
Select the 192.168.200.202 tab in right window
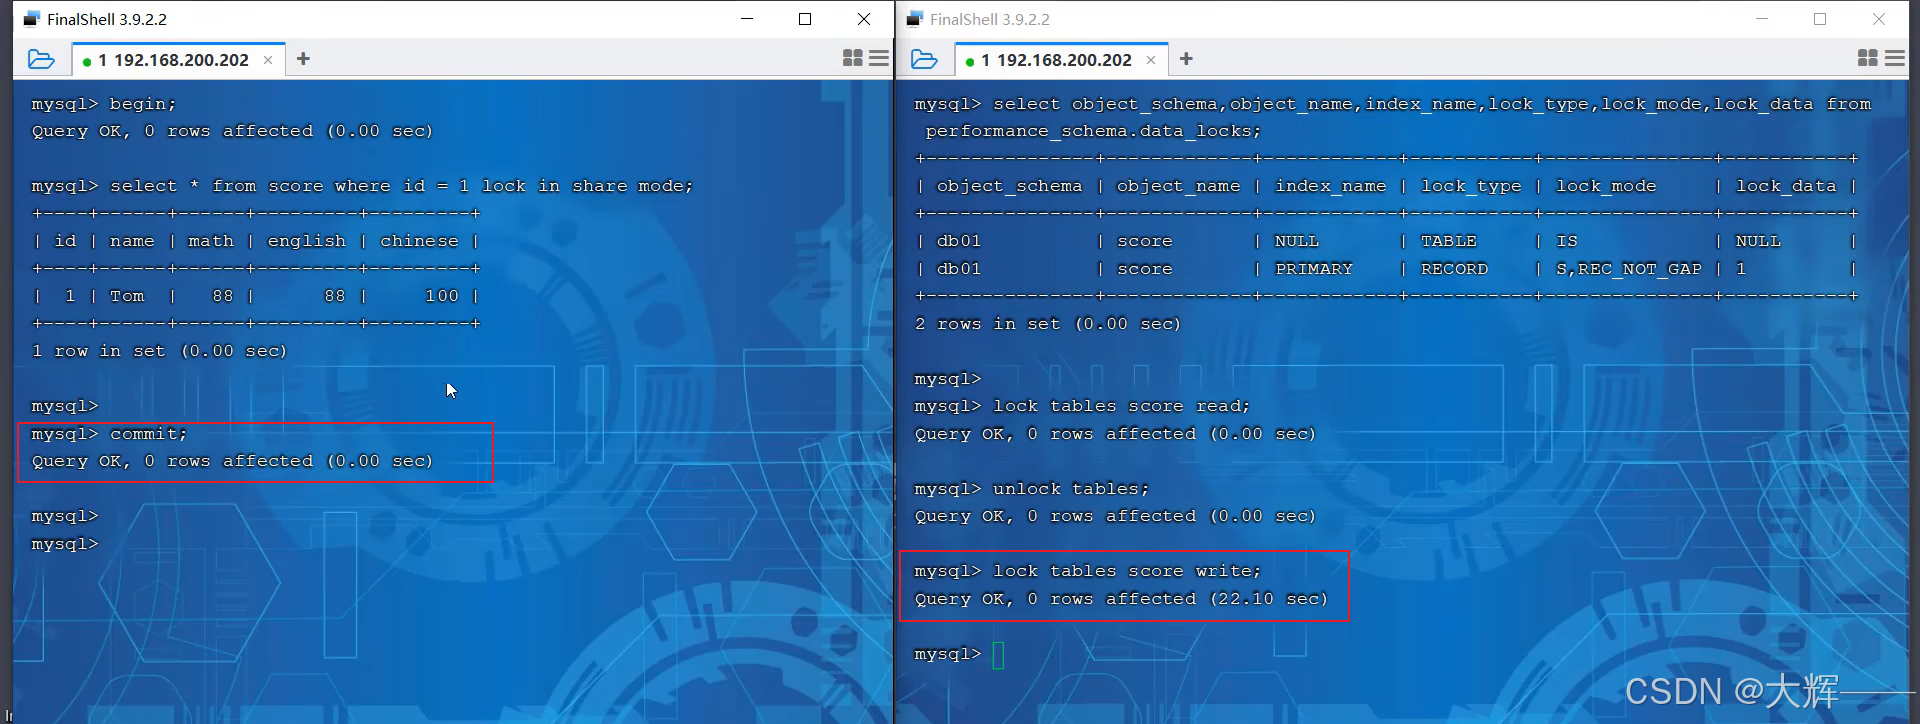(x=1063, y=60)
